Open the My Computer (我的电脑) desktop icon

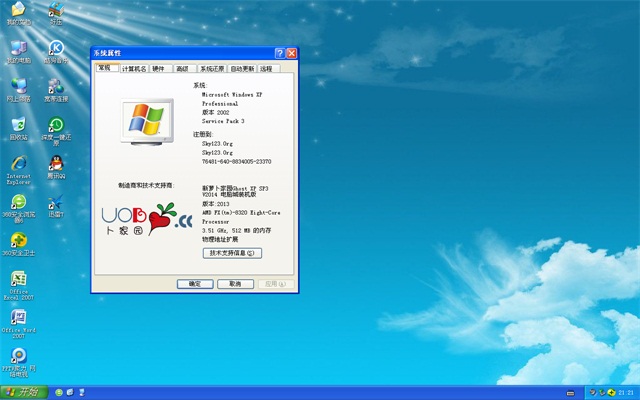coord(18,49)
